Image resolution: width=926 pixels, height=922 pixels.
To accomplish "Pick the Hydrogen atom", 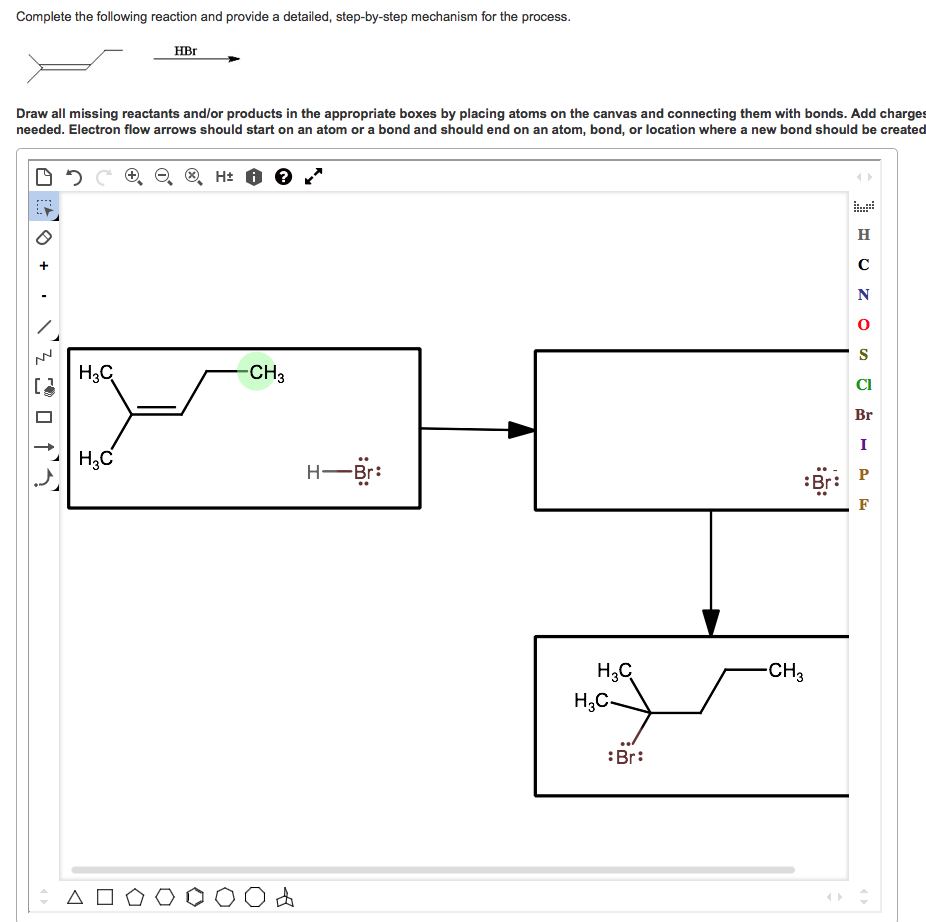I will (864, 235).
